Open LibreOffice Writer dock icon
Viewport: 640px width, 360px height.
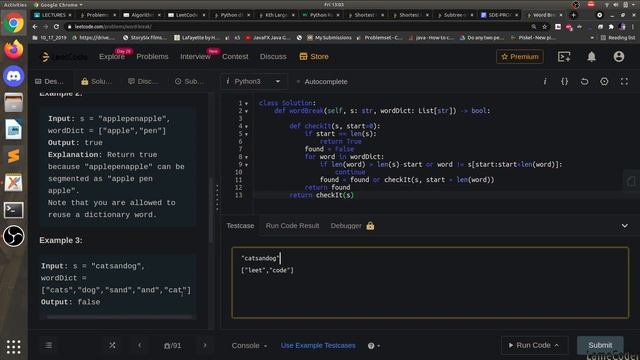[13, 129]
